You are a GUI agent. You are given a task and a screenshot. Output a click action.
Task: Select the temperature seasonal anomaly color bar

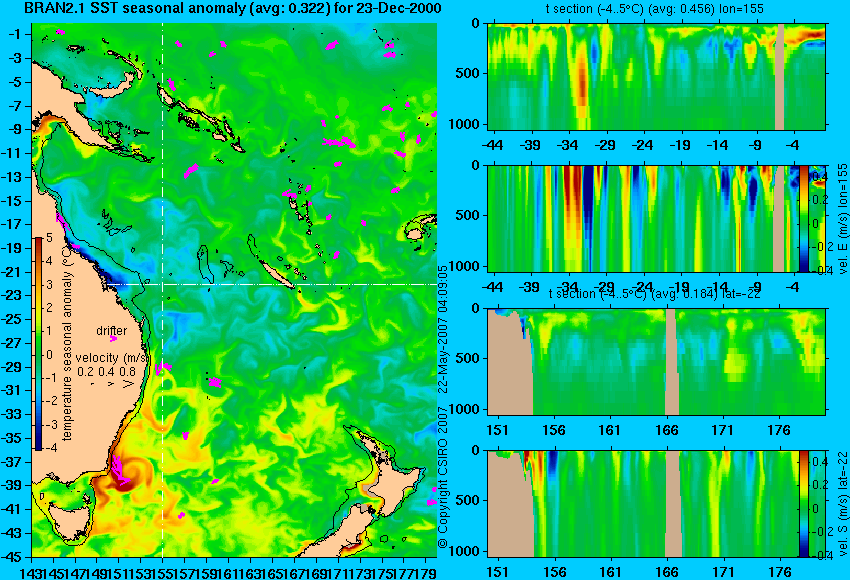coord(38,344)
